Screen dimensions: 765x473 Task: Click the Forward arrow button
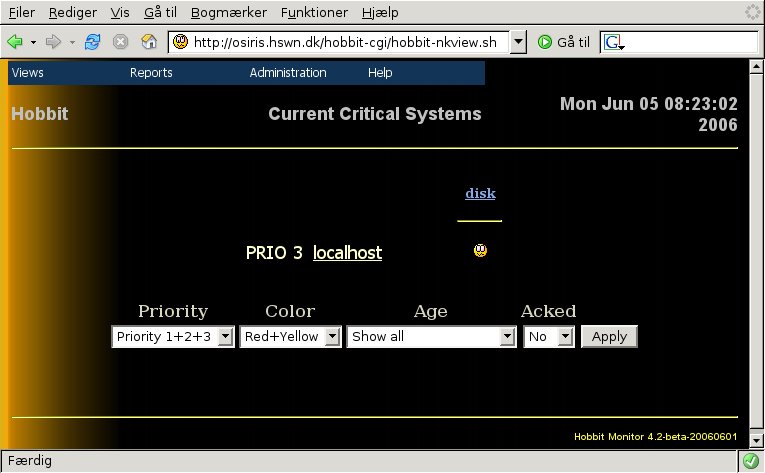point(54,42)
